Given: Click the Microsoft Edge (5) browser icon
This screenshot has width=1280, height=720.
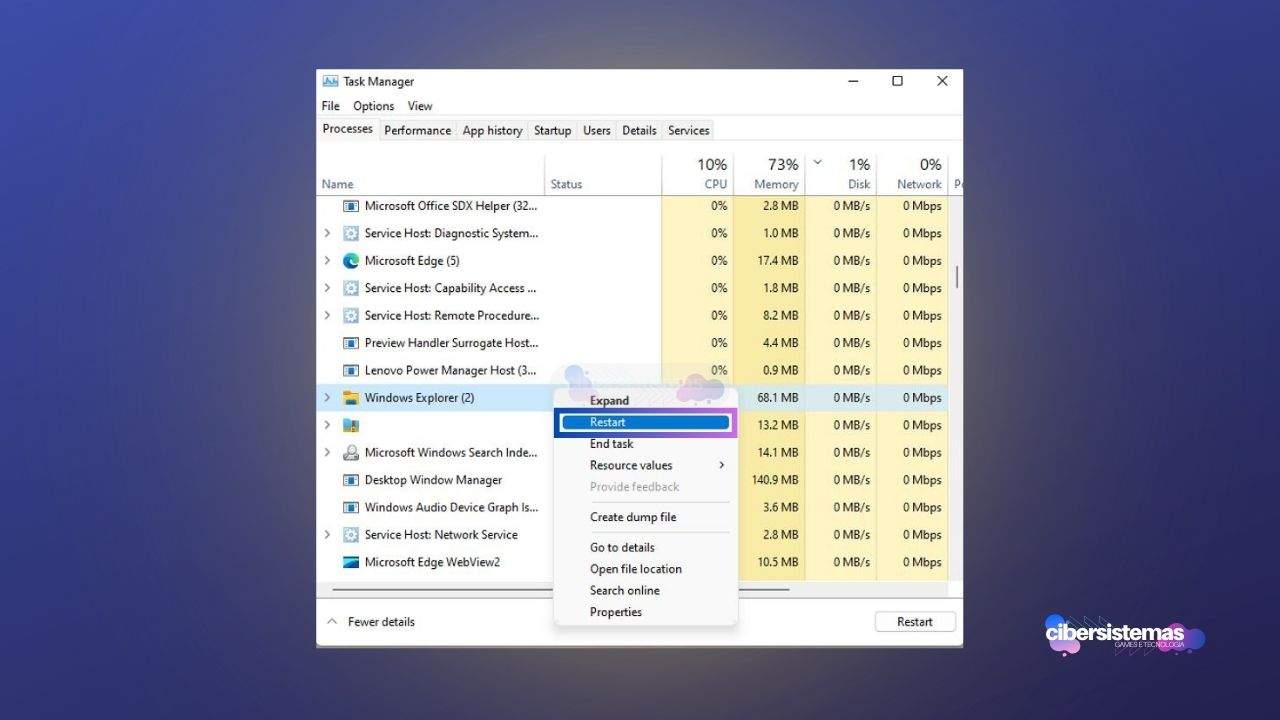Looking at the screenshot, I should pyautogui.click(x=350, y=261).
